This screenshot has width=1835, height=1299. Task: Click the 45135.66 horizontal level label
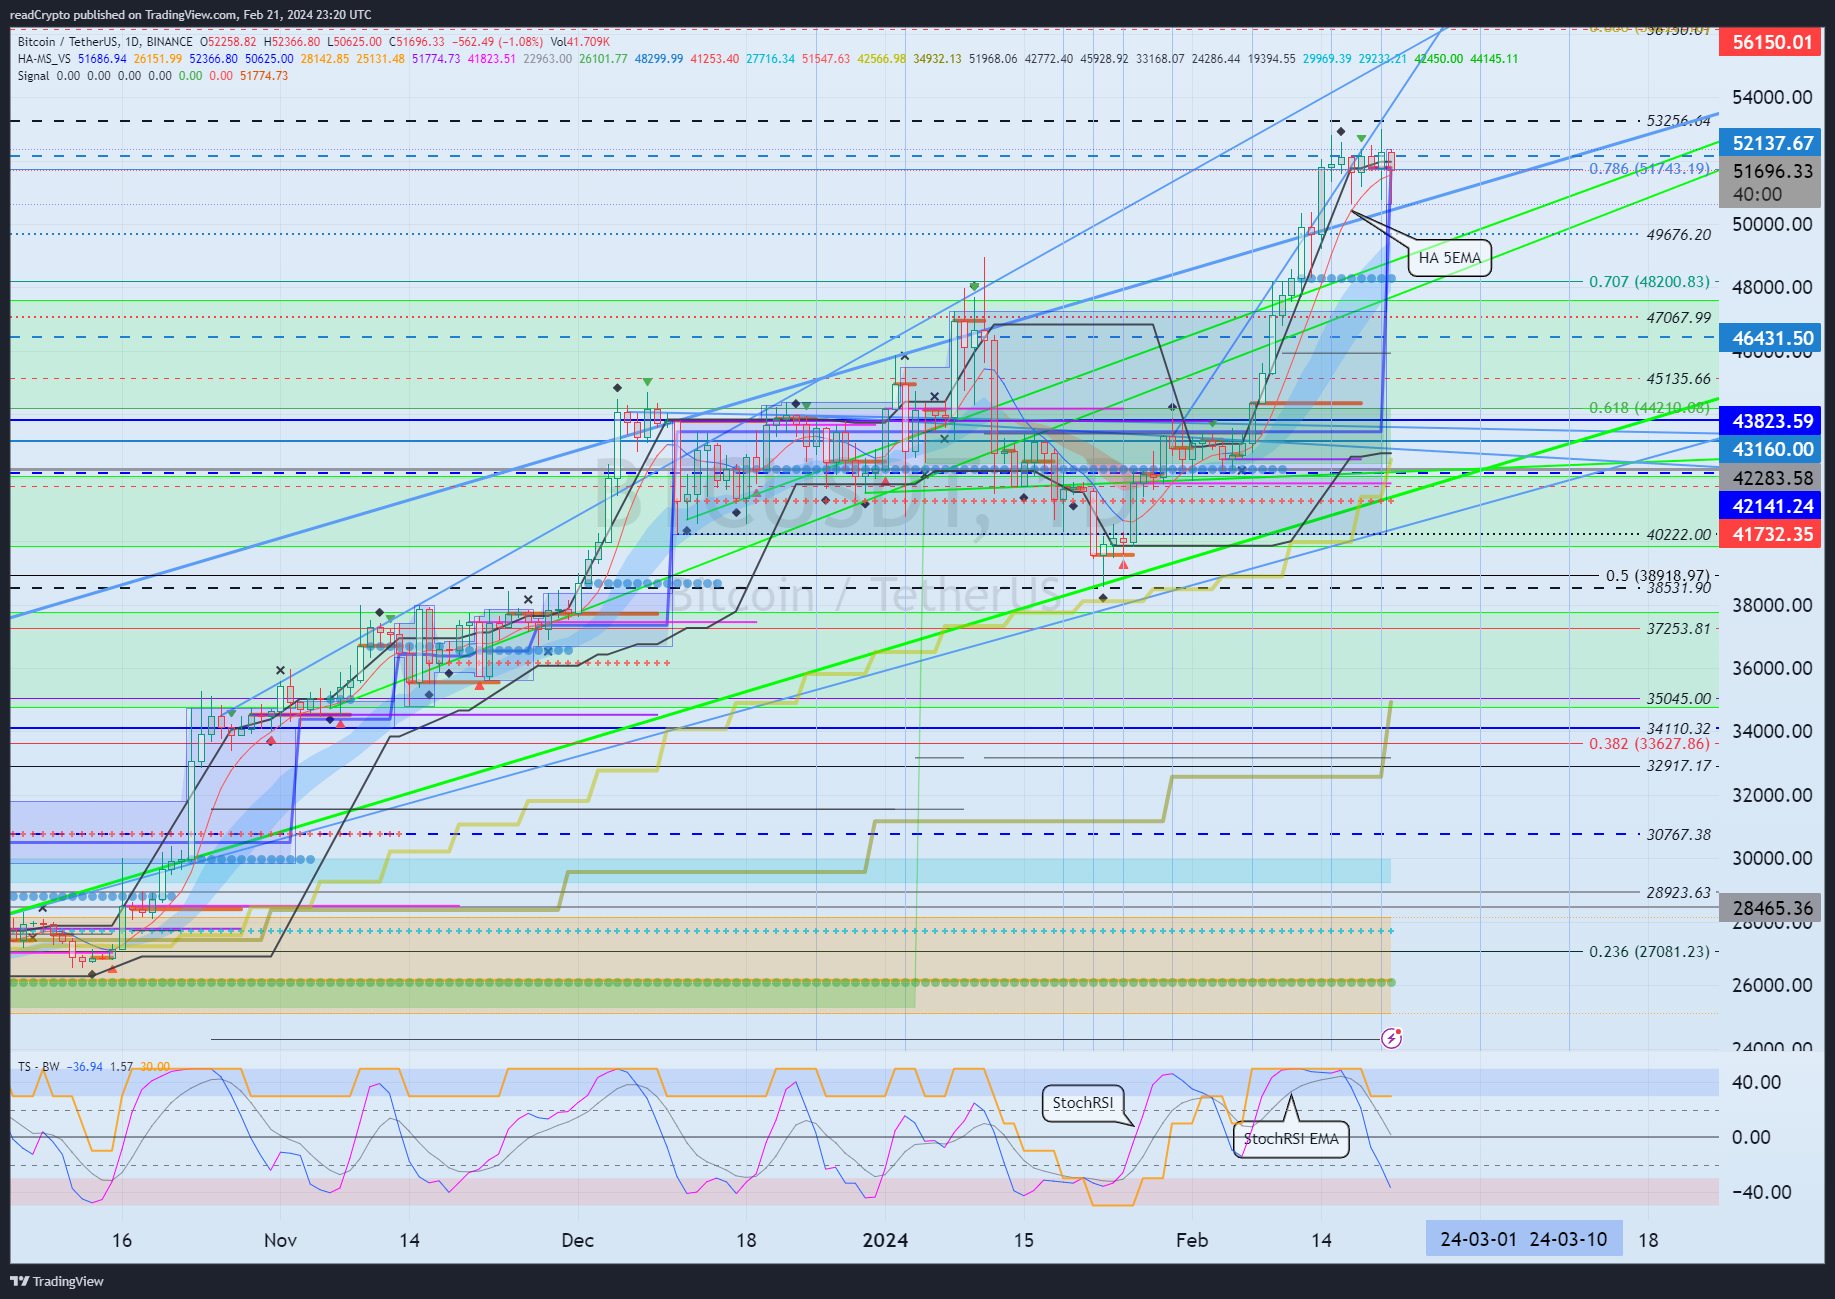(x=1679, y=379)
